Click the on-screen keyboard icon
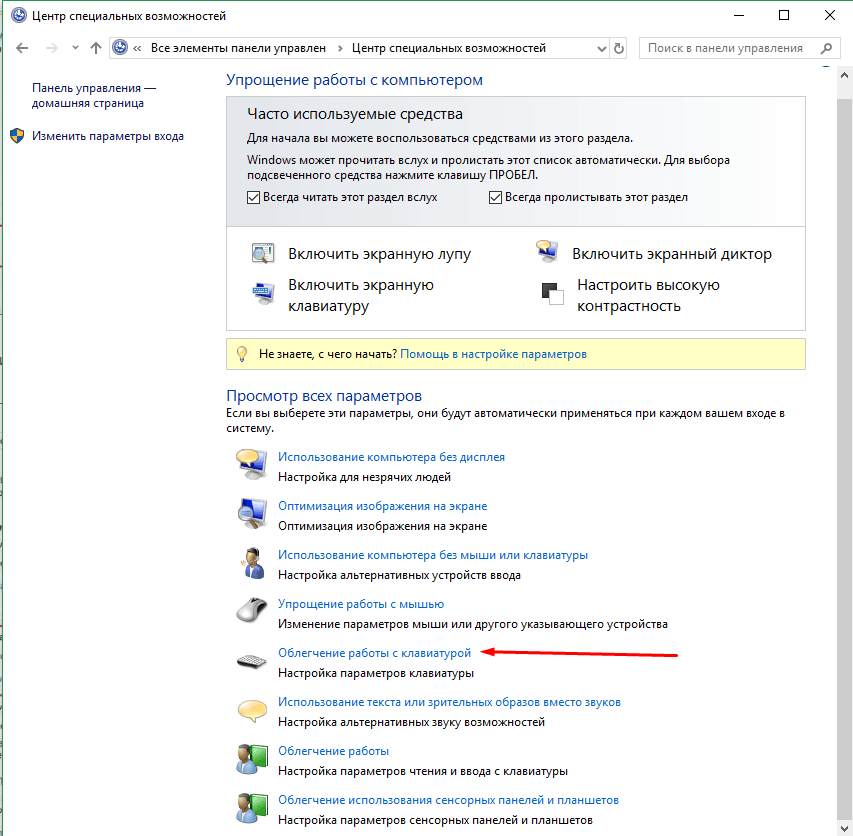 (x=264, y=294)
